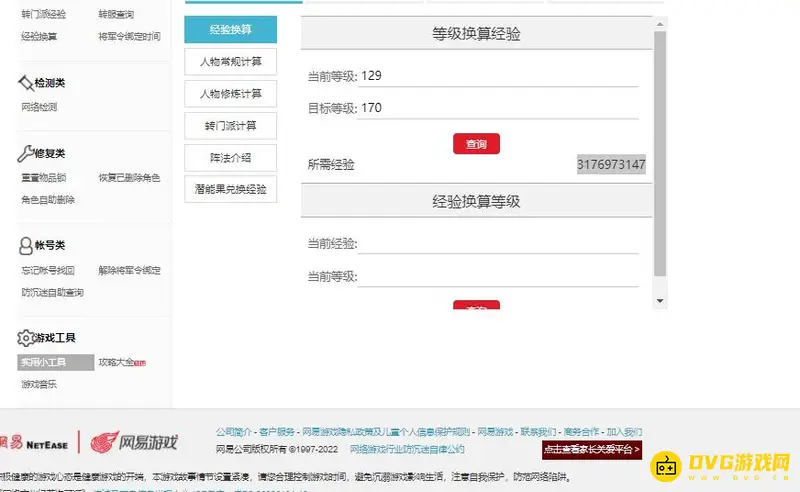800x492 pixels.
Task: Click the 当前等级 field showing 129
Action: (498, 76)
